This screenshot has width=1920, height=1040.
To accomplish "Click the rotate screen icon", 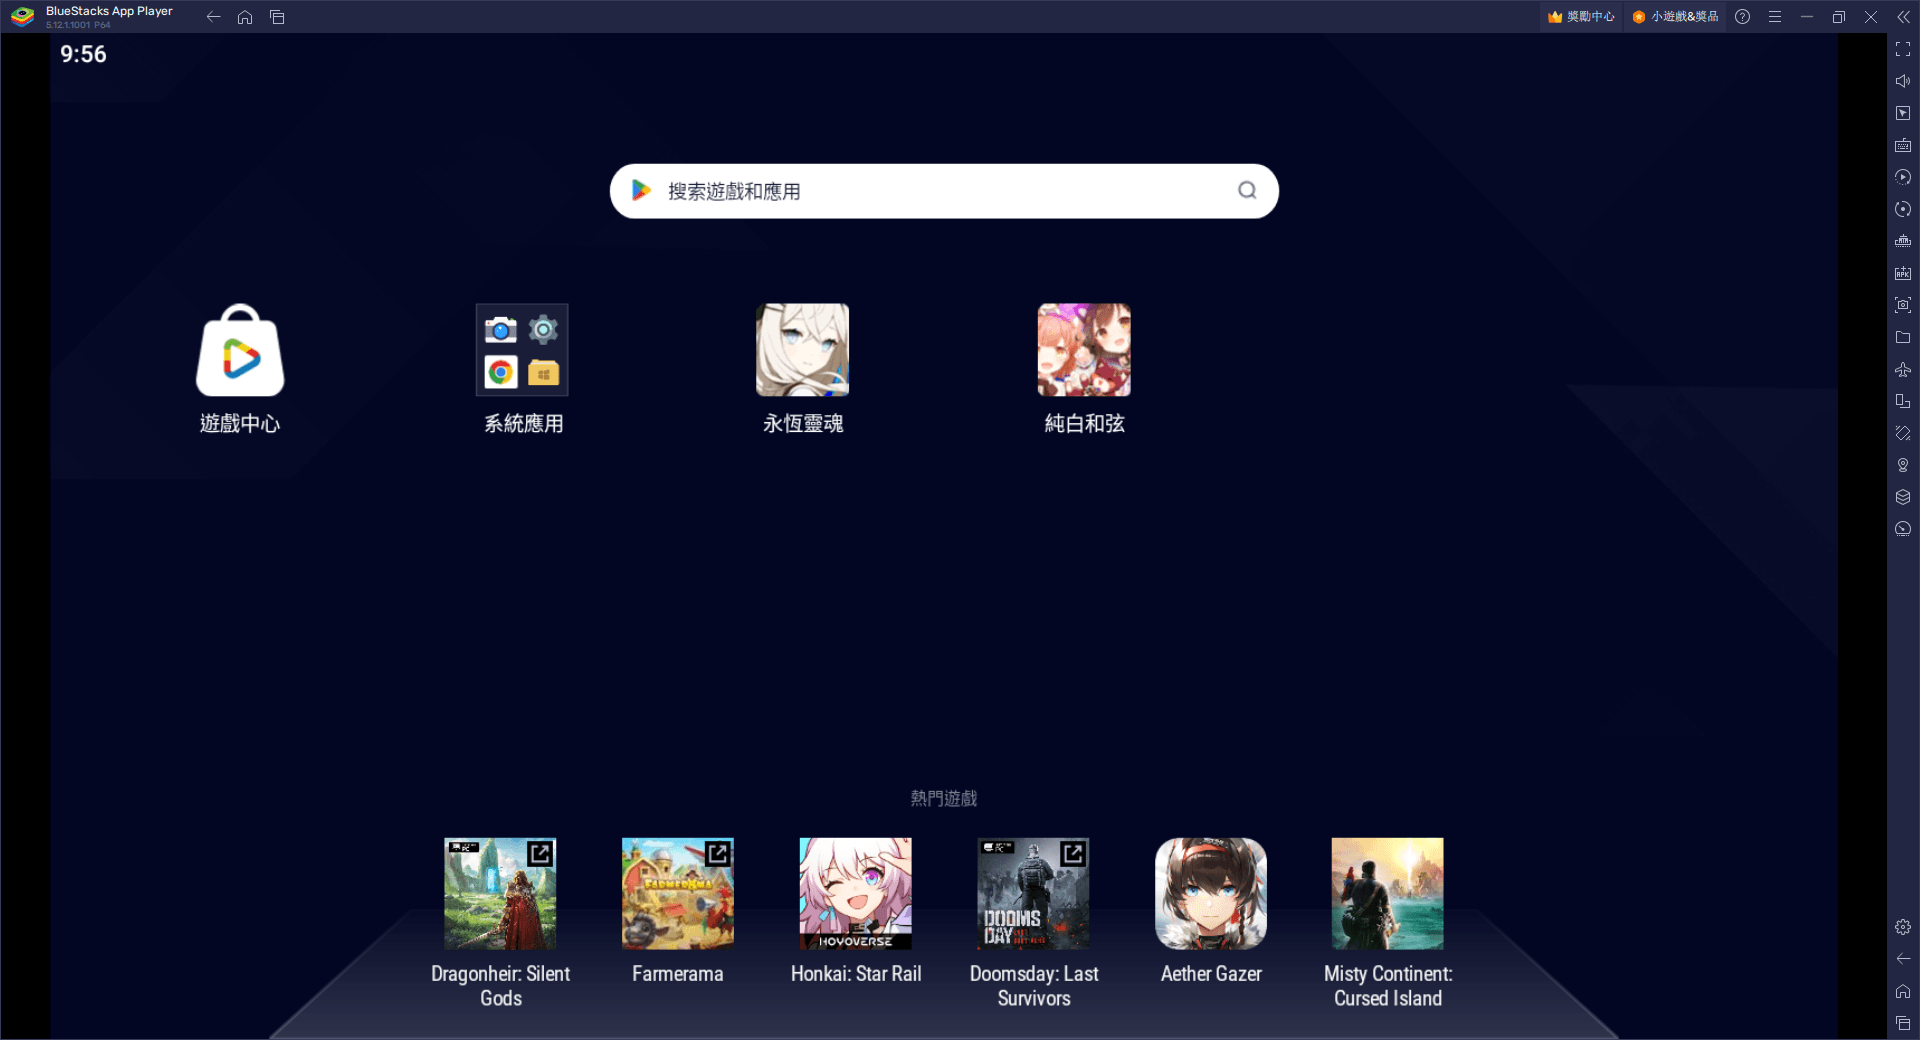I will [x=1903, y=433].
